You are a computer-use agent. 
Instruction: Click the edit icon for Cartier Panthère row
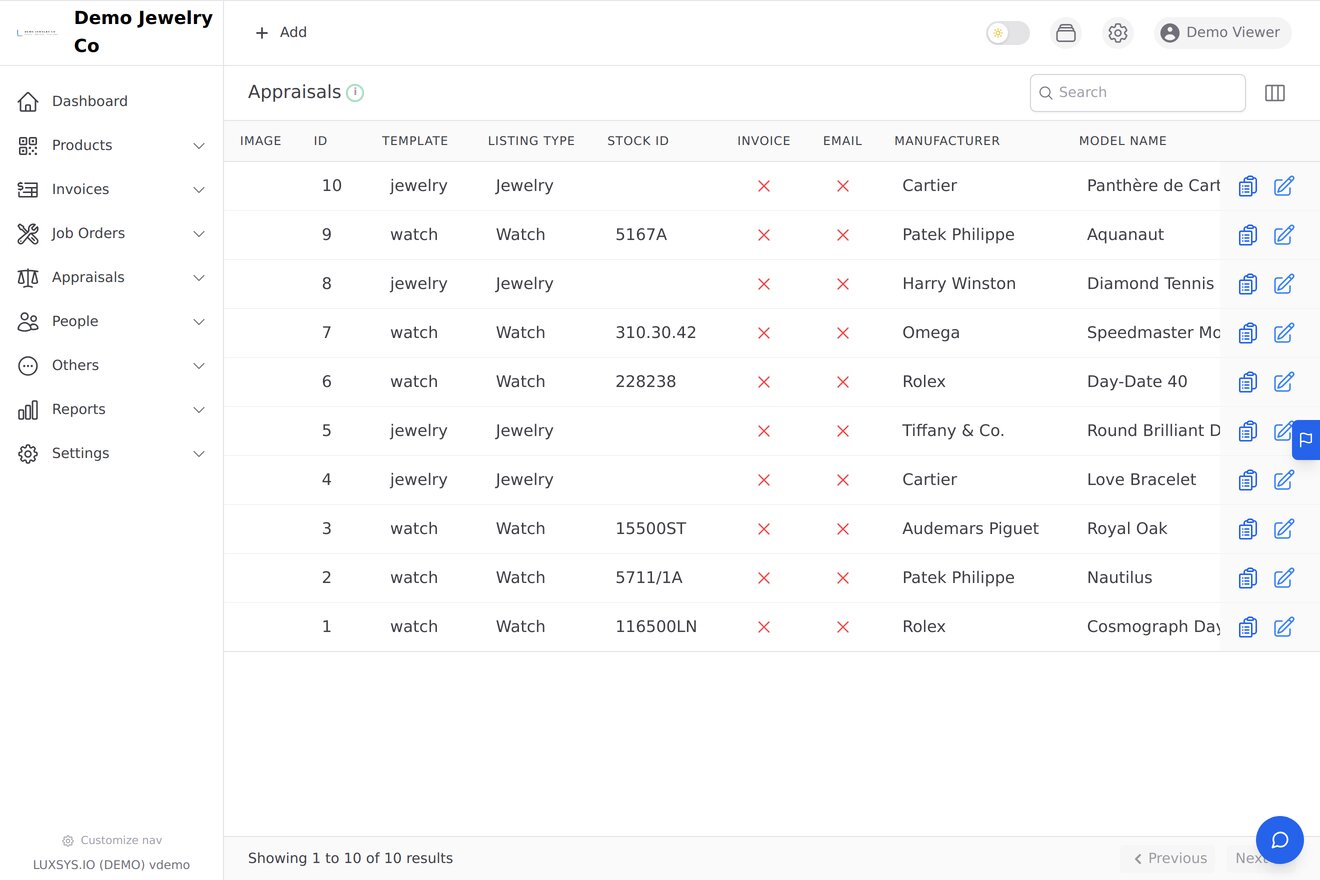coord(1284,186)
